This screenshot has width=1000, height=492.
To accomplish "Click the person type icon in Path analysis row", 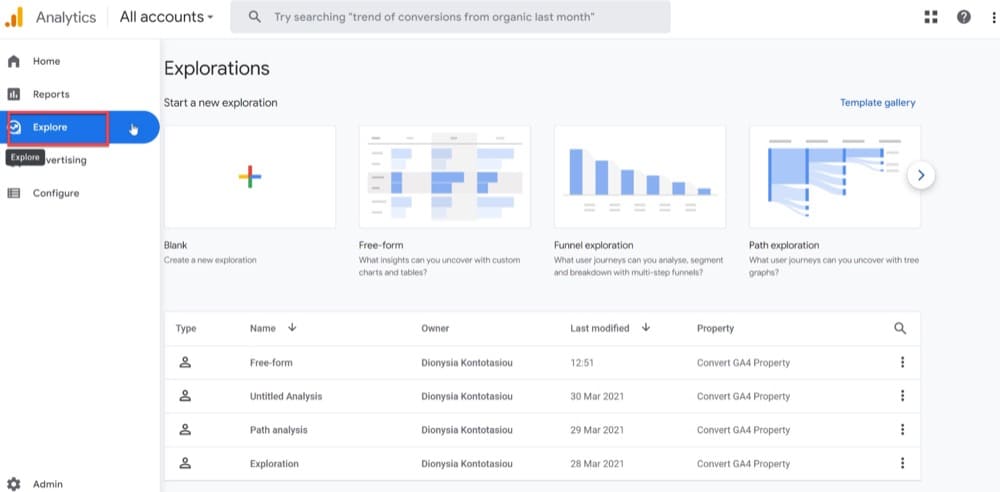I will 185,429.
